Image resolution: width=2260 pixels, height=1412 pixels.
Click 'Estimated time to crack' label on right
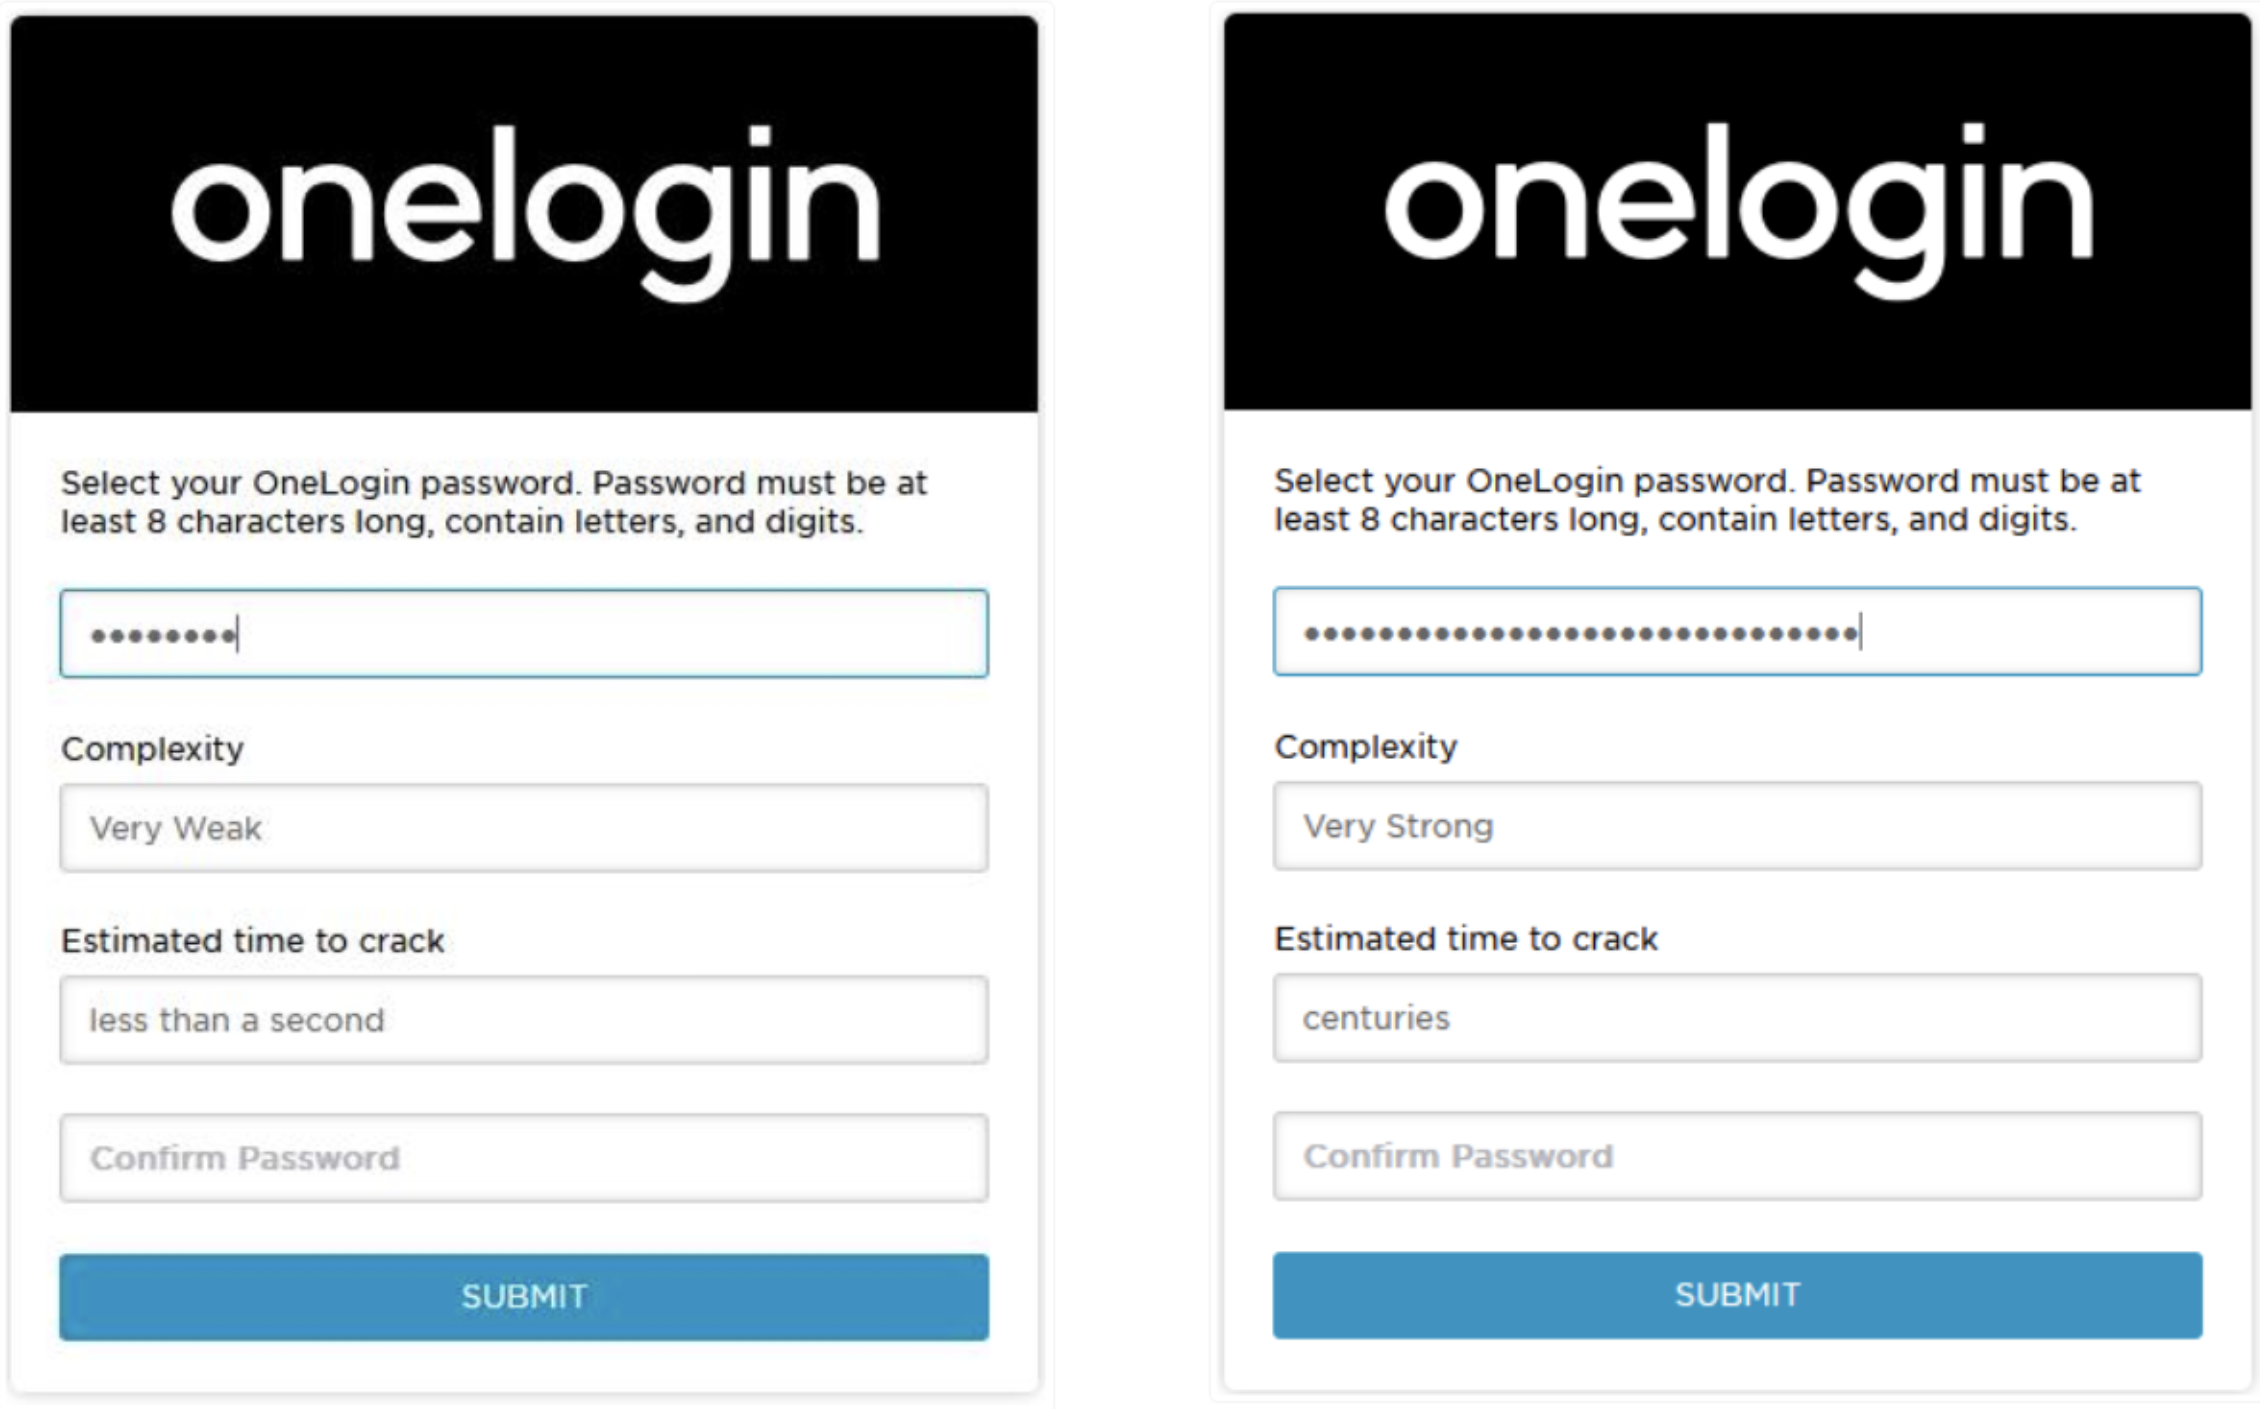point(1466,939)
